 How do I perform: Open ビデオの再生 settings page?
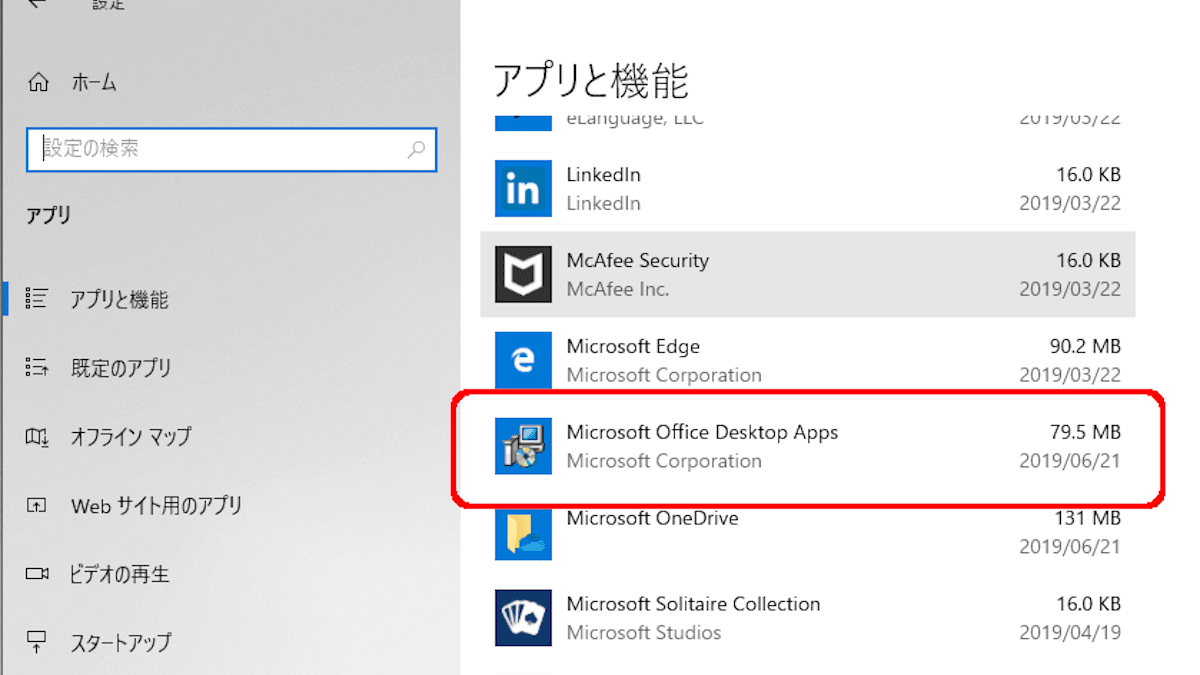coord(119,574)
